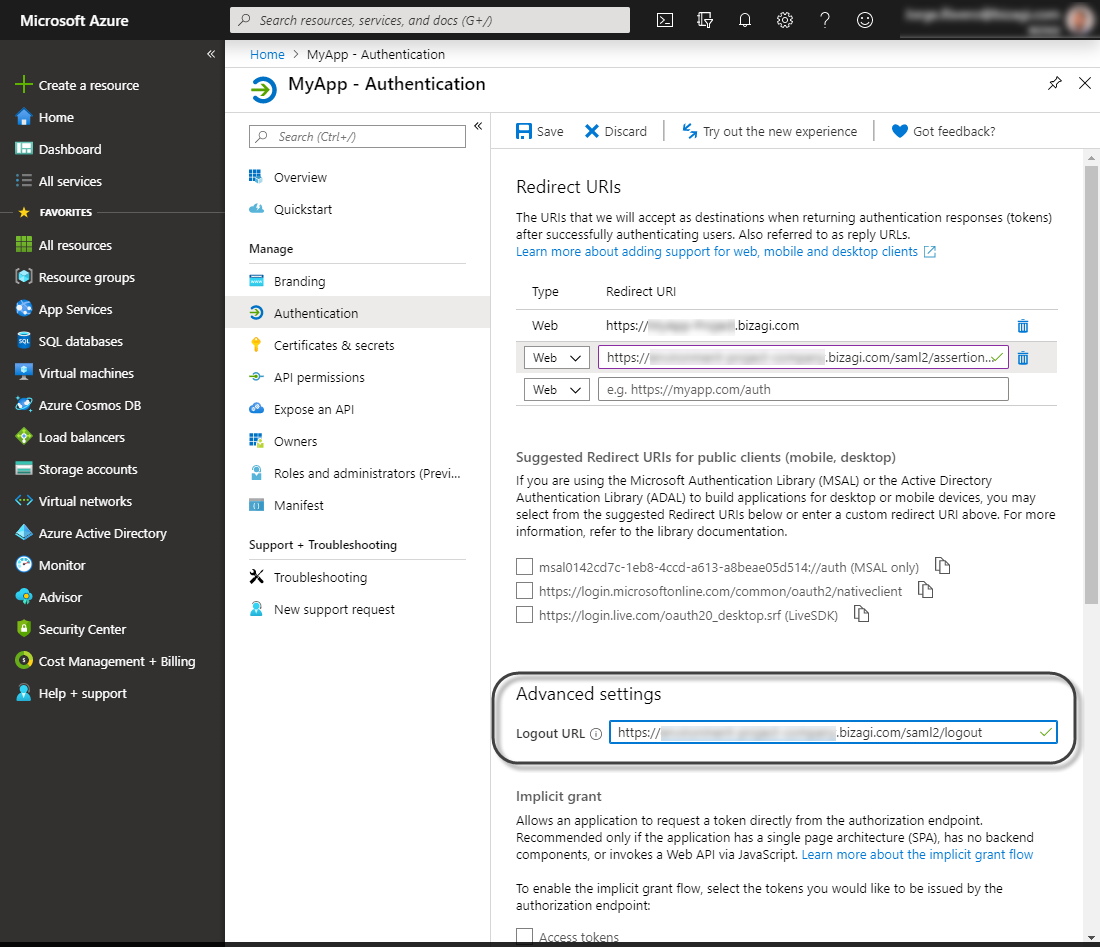Screen dimensions: 1100x947
Task: Follow the Home breadcrumb link
Action: coord(267,55)
